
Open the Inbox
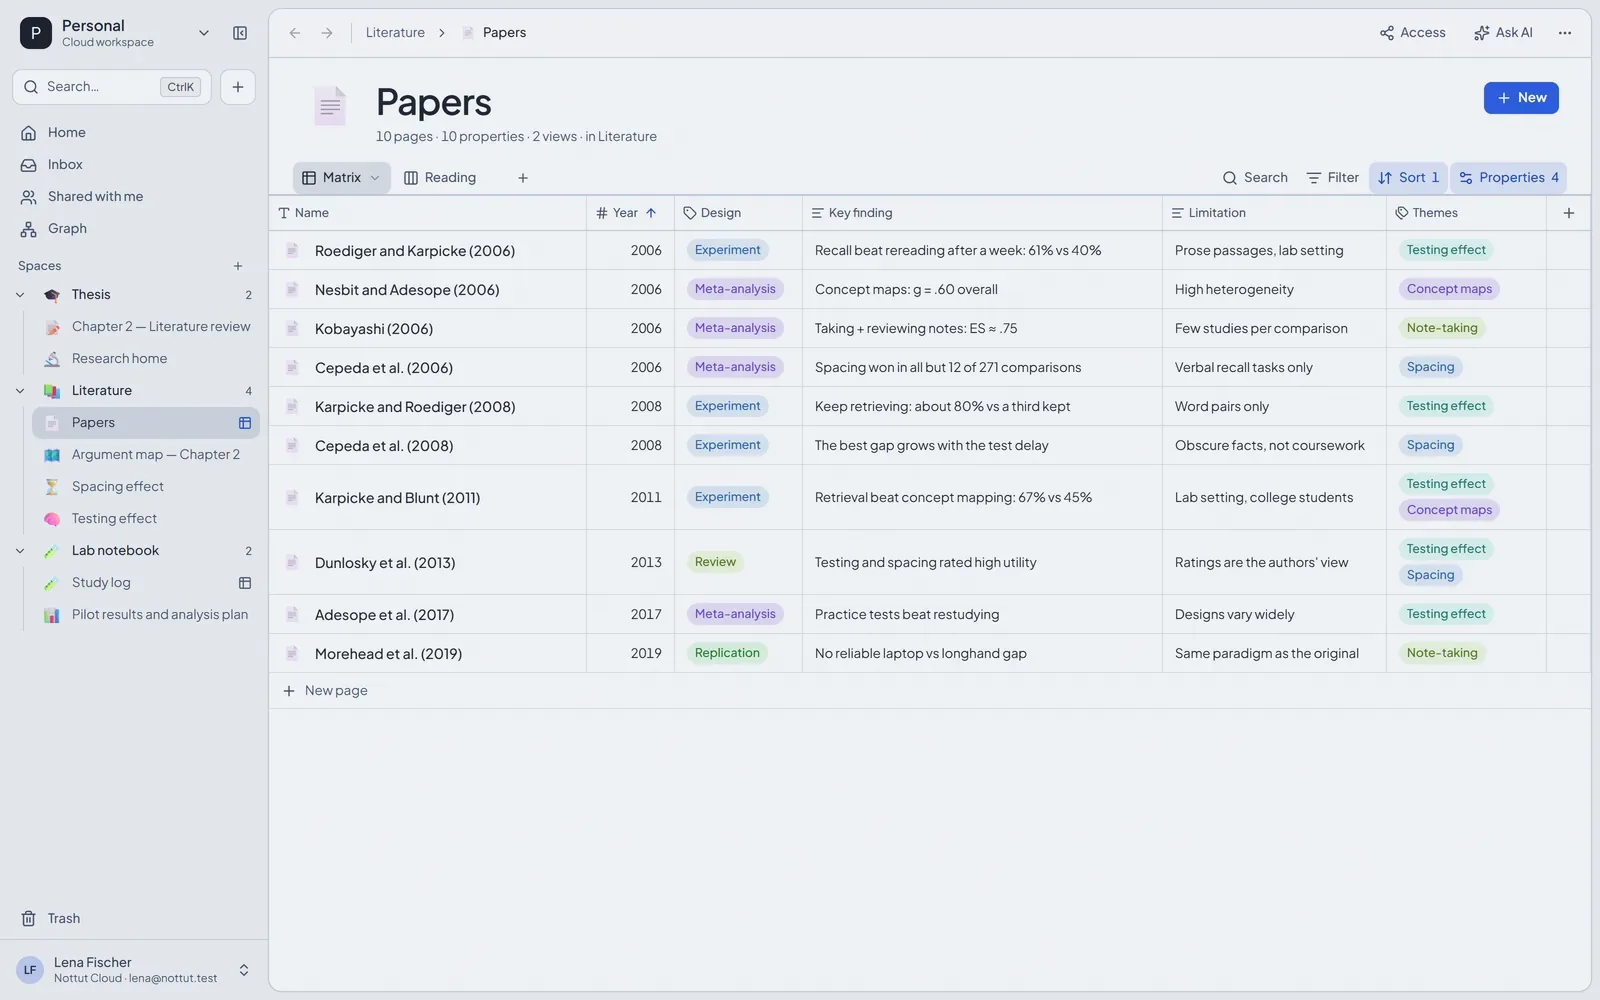(134, 165)
